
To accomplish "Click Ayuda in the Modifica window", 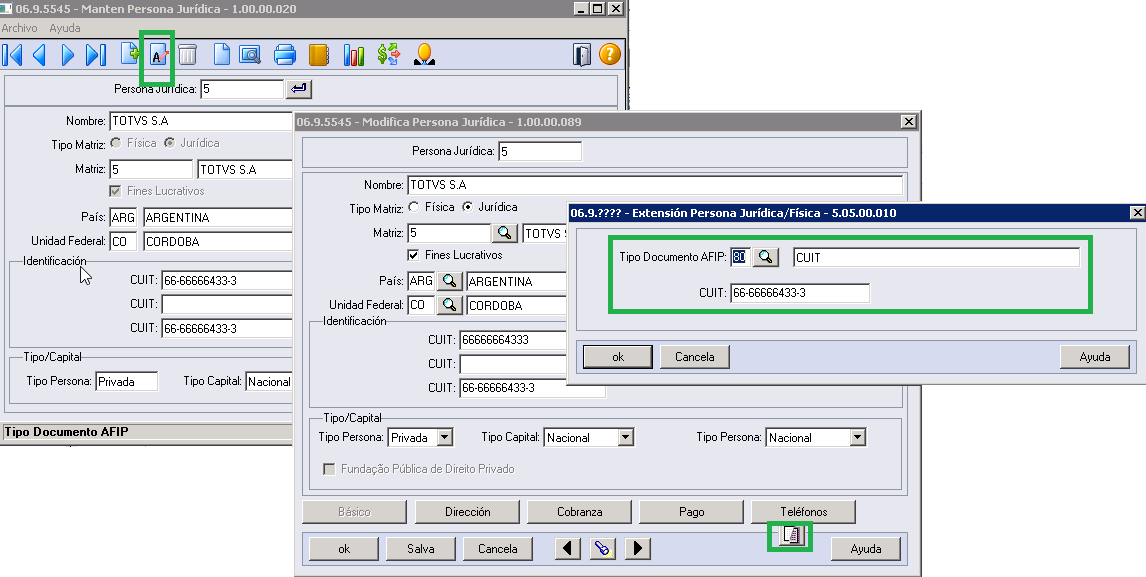I will (866, 548).
